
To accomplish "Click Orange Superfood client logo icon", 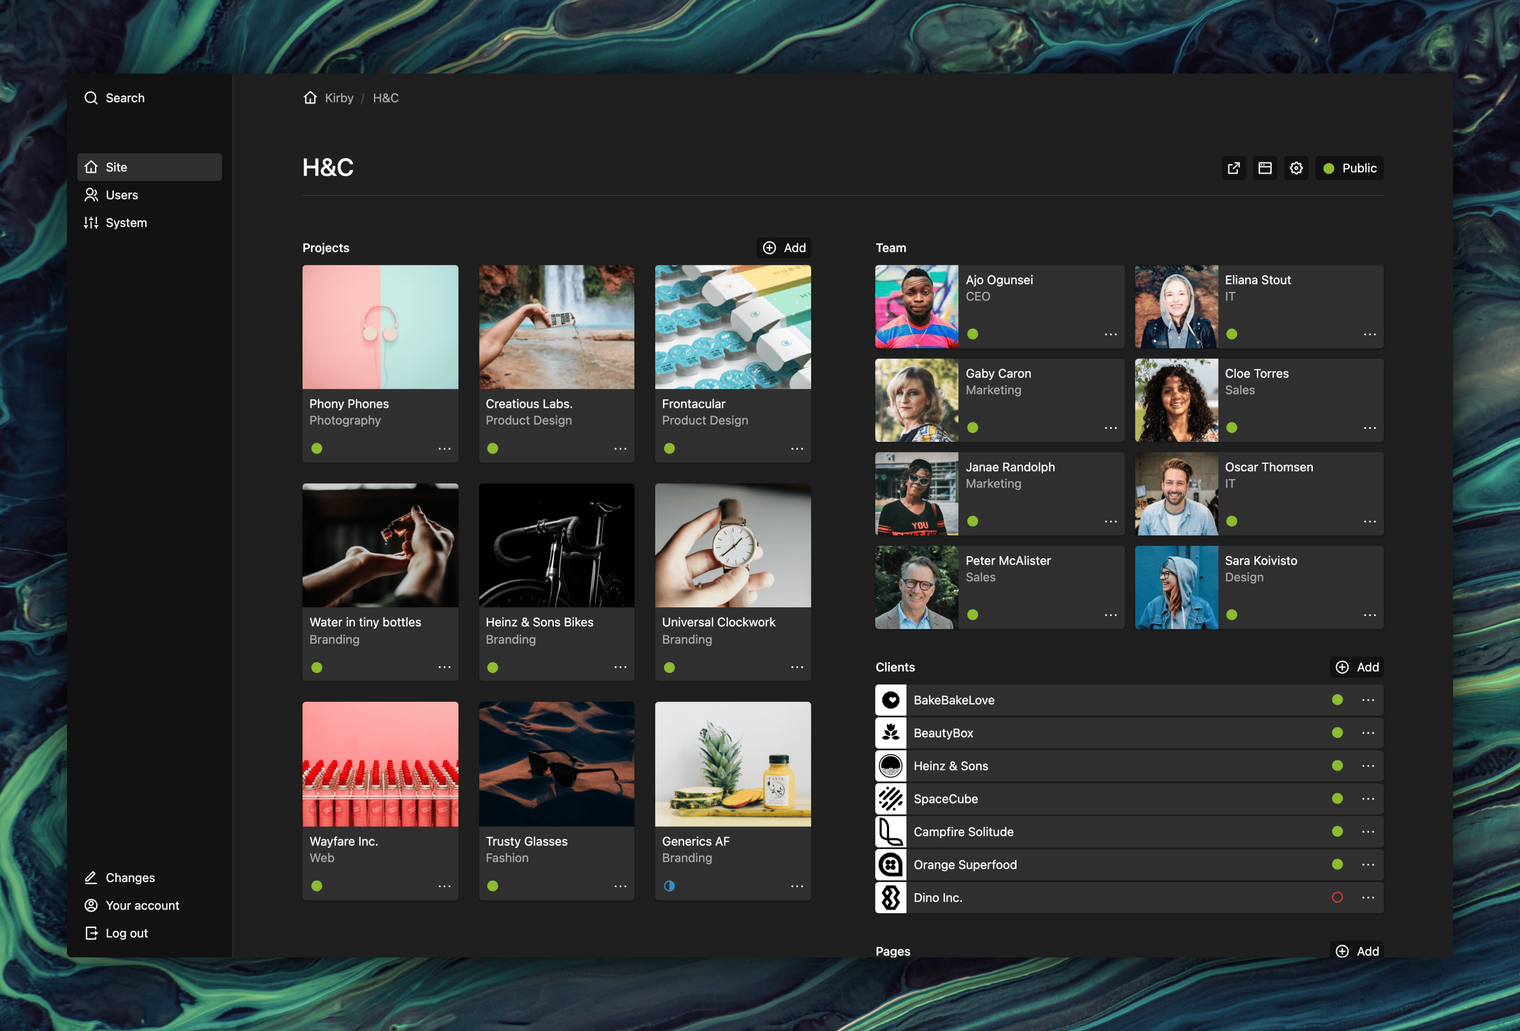I will (x=891, y=865).
